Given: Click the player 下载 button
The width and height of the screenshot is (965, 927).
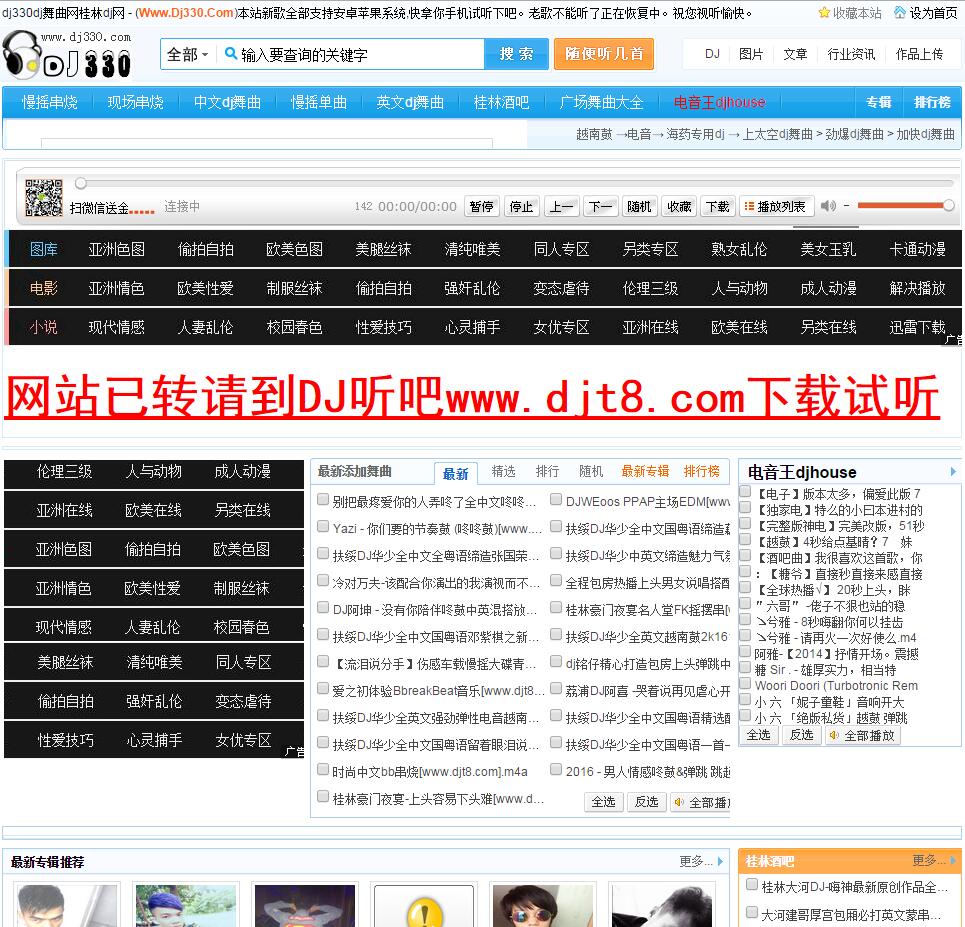Looking at the screenshot, I should [718, 206].
